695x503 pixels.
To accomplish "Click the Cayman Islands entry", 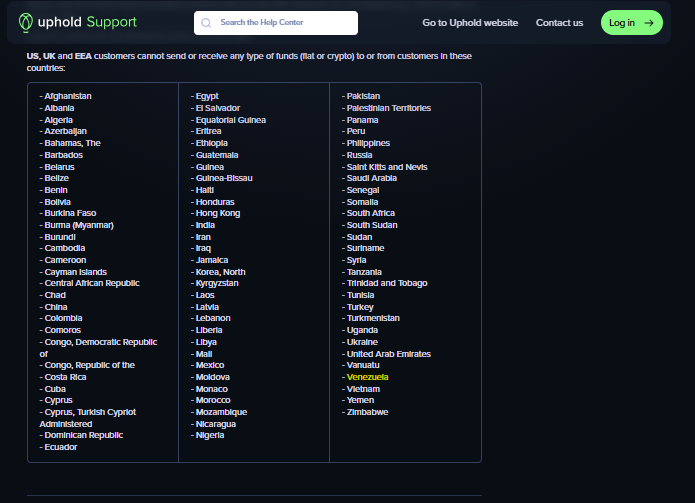I will click(x=75, y=272).
